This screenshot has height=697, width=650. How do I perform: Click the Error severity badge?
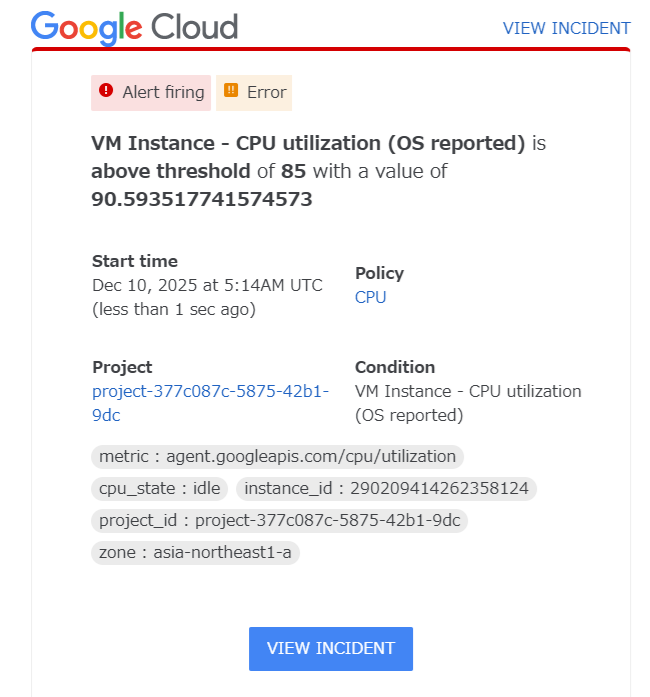point(254,93)
